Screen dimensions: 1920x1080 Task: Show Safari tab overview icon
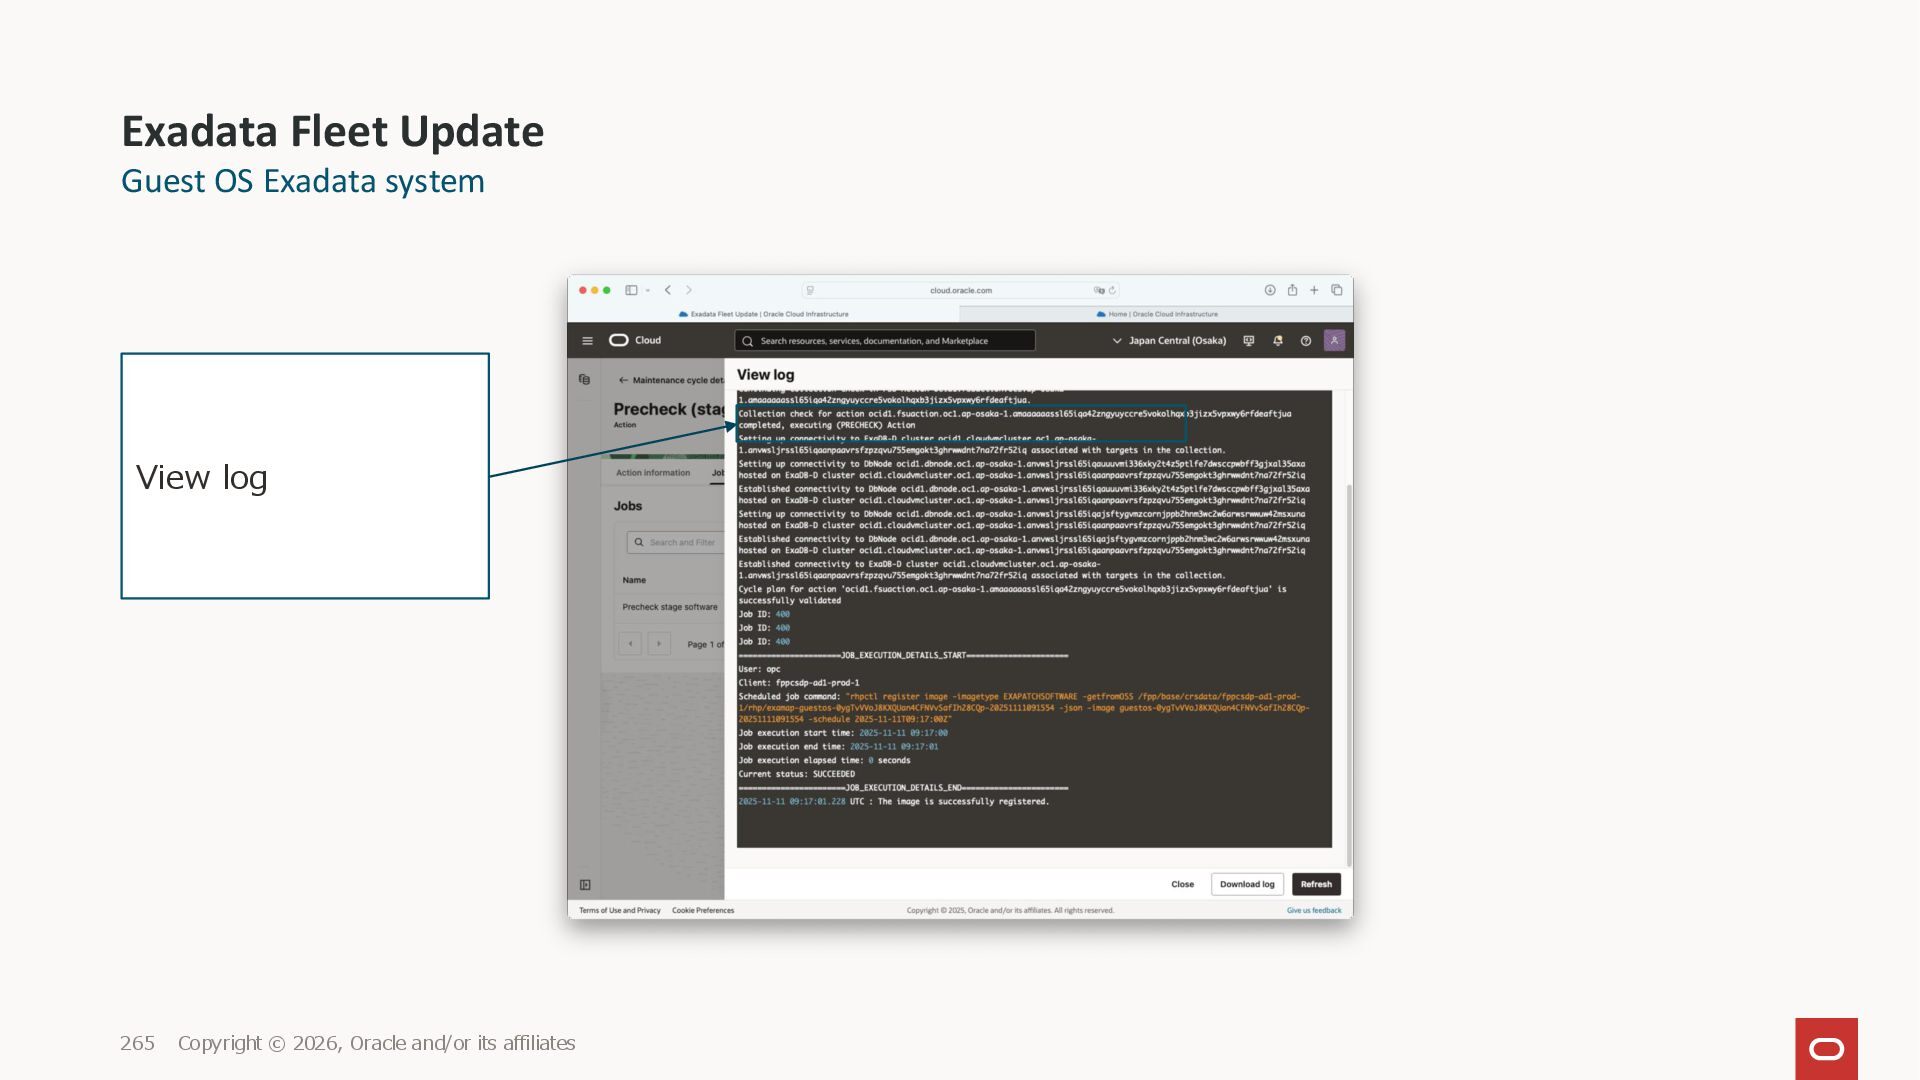(1336, 290)
